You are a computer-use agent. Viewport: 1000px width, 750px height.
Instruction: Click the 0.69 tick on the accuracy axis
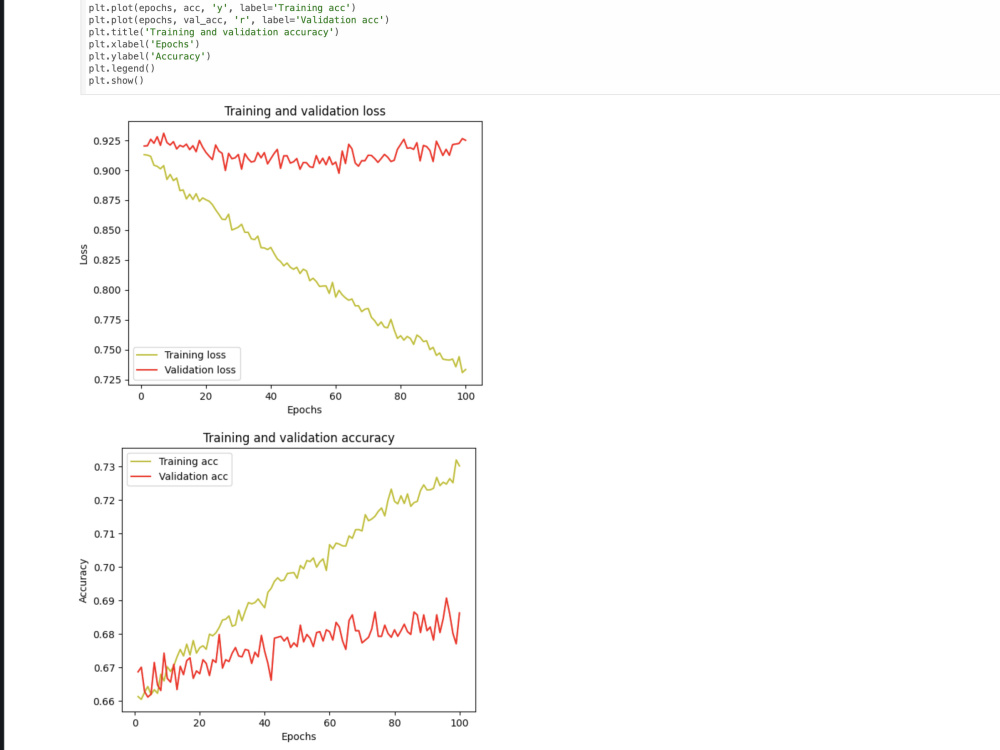point(105,601)
